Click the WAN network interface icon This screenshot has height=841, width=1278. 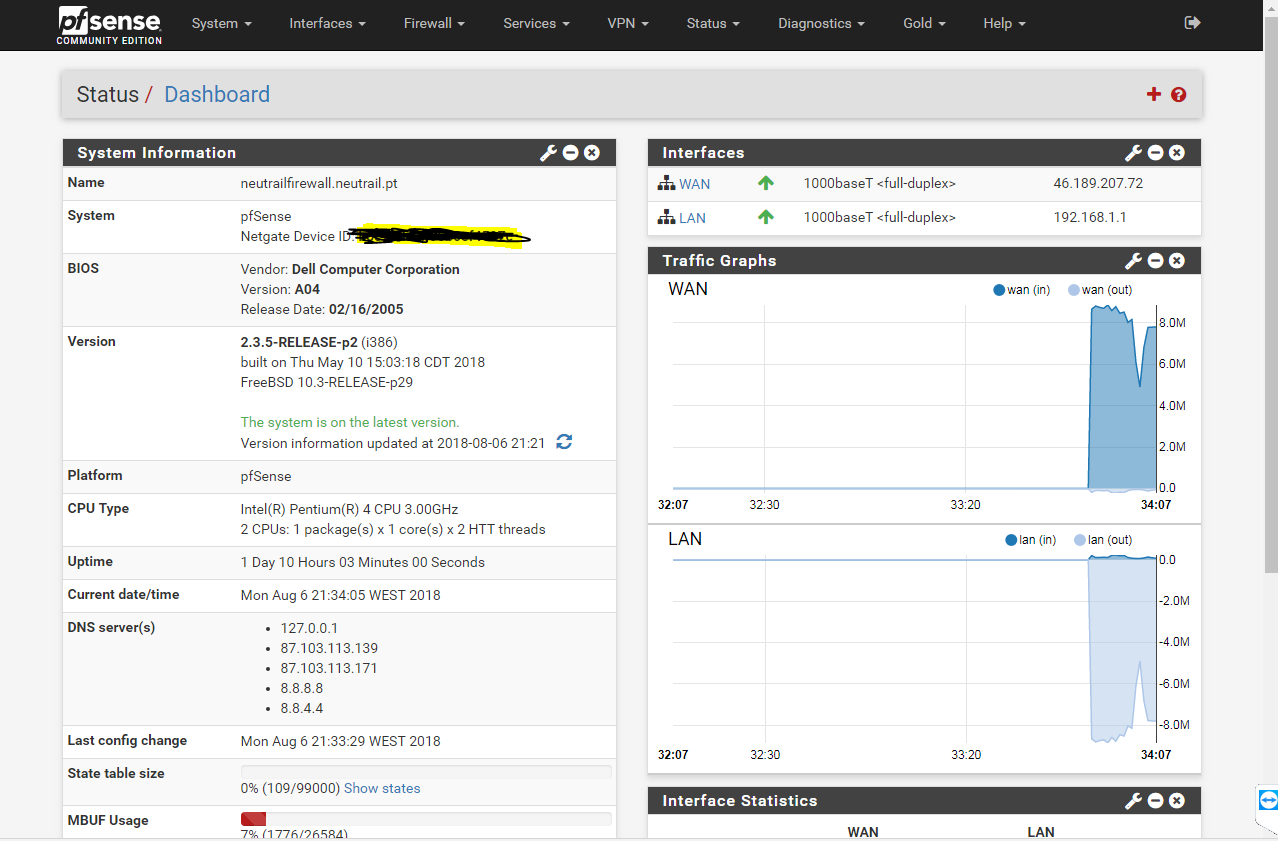point(666,184)
